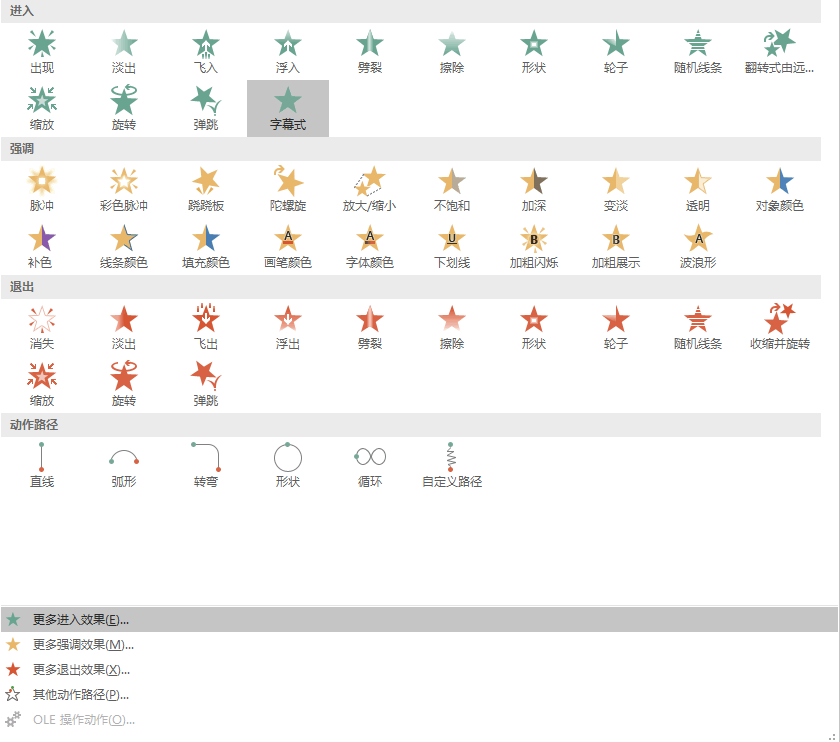Apply the 对象颜色 emphasis effect
The width and height of the screenshot is (840, 742).
click(x=779, y=190)
